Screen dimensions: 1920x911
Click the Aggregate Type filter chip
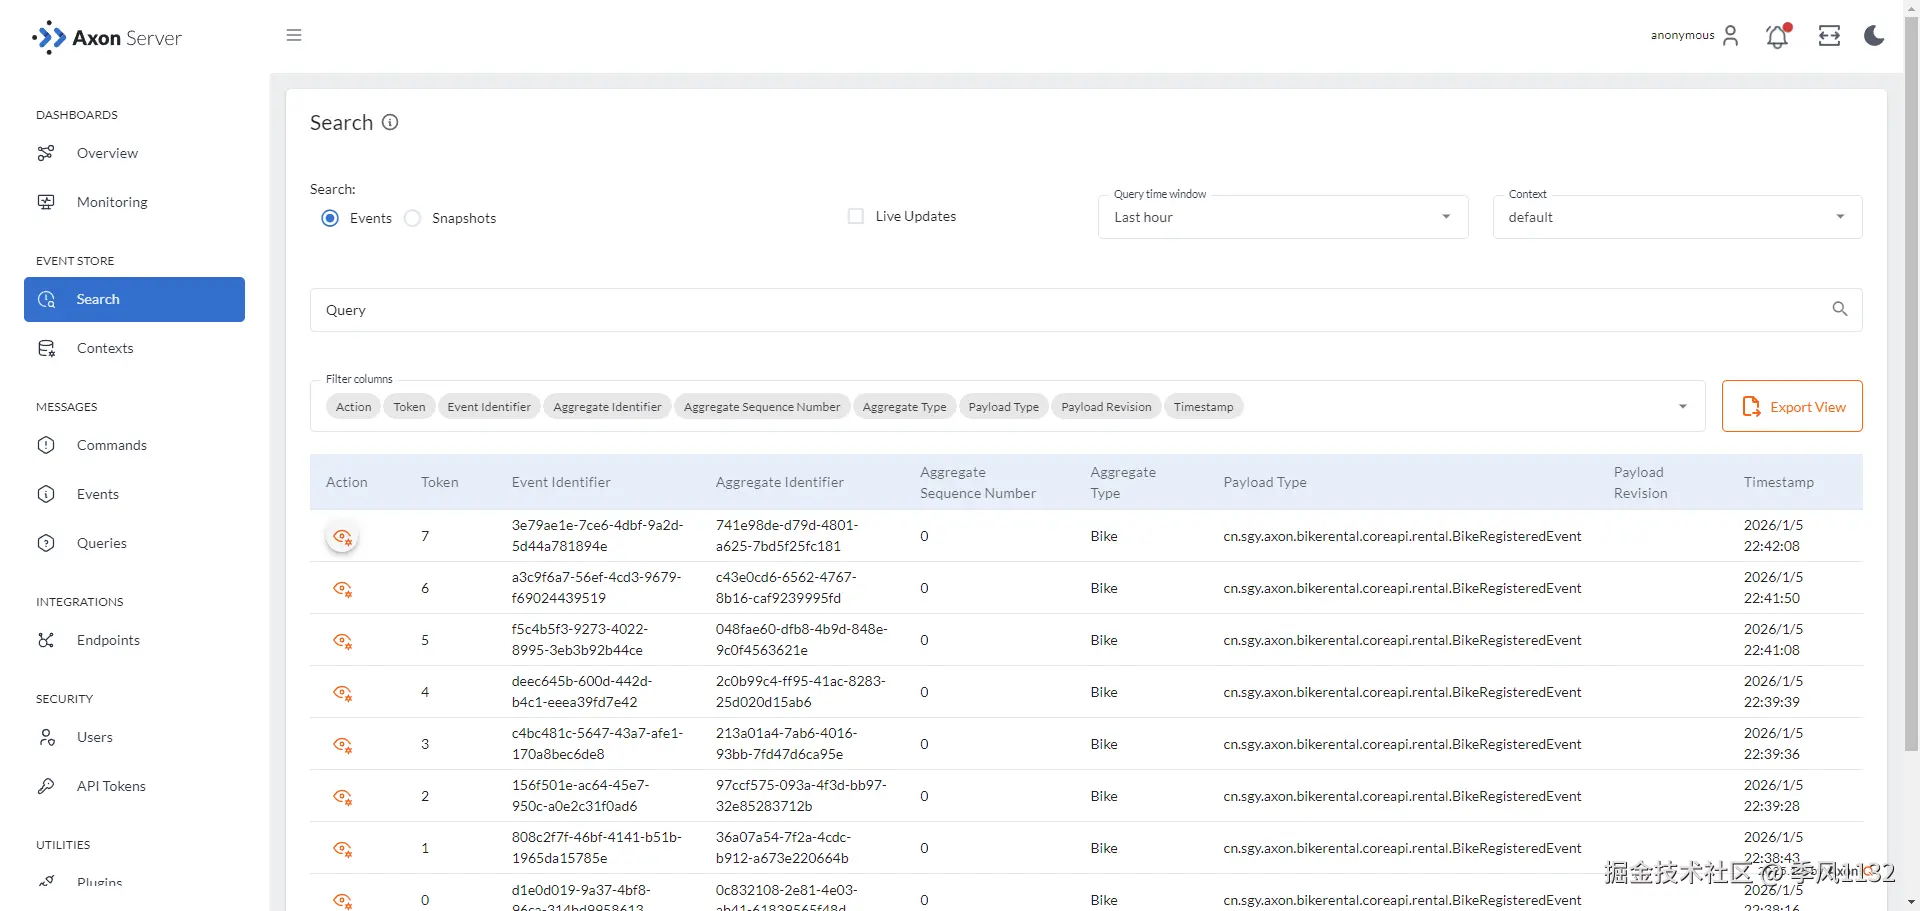click(904, 407)
